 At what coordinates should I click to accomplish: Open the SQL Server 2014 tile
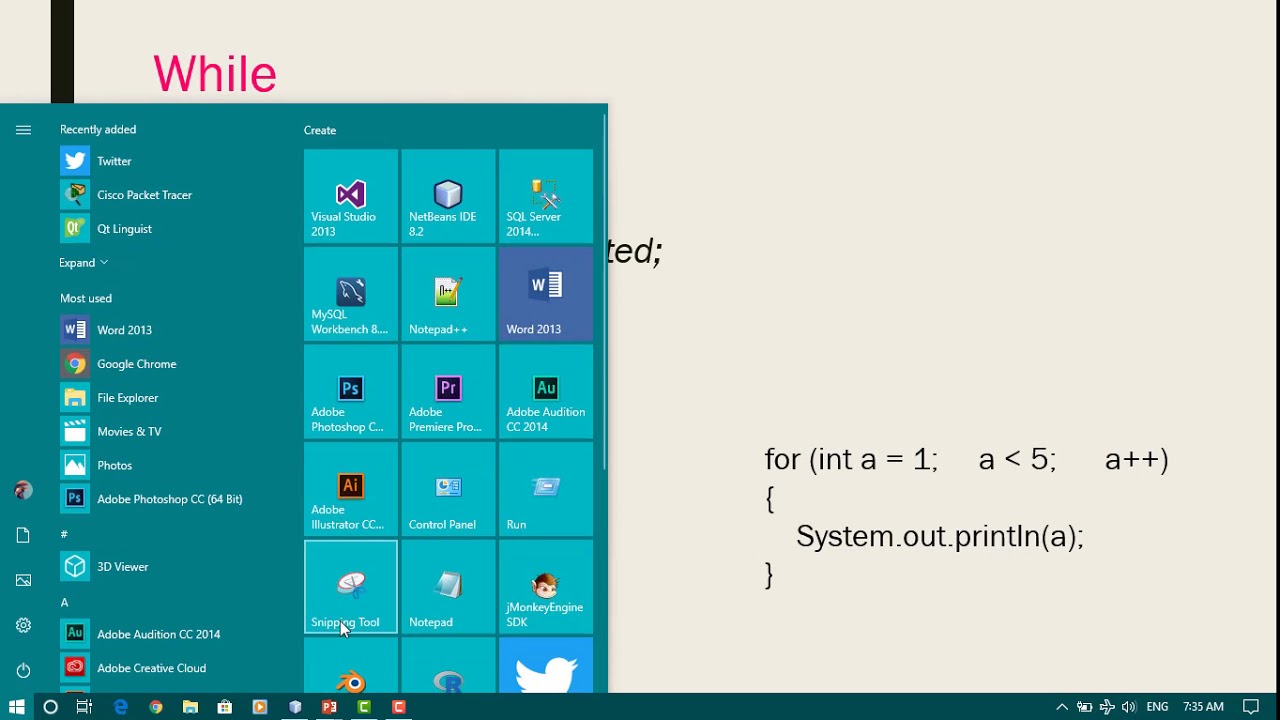(x=546, y=196)
